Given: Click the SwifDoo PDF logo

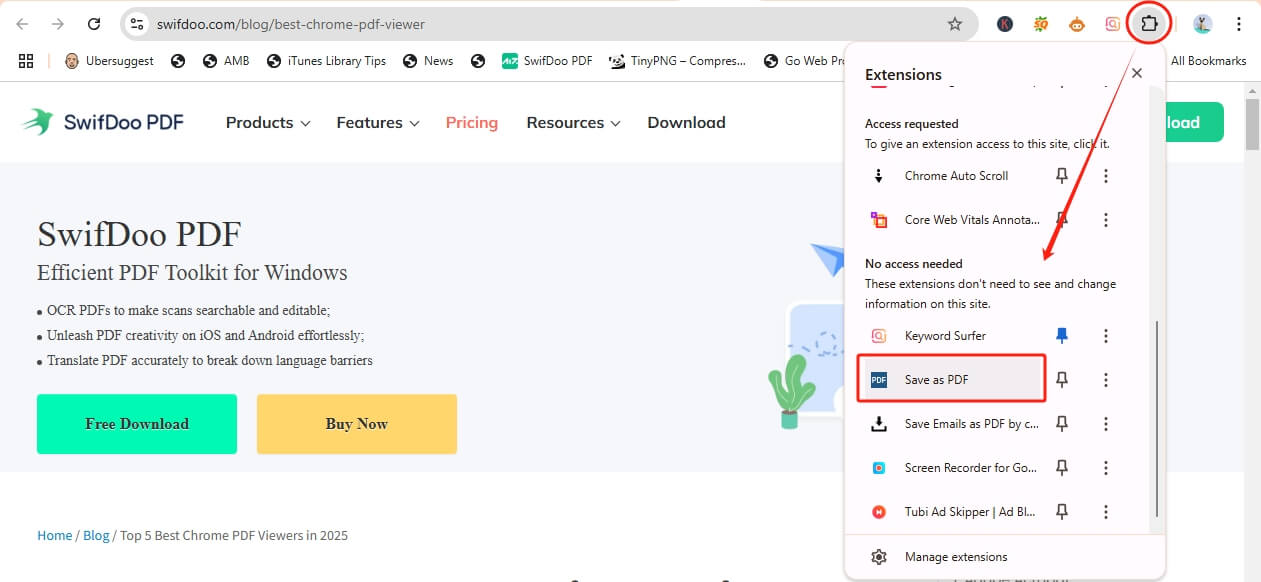Looking at the screenshot, I should [103, 122].
